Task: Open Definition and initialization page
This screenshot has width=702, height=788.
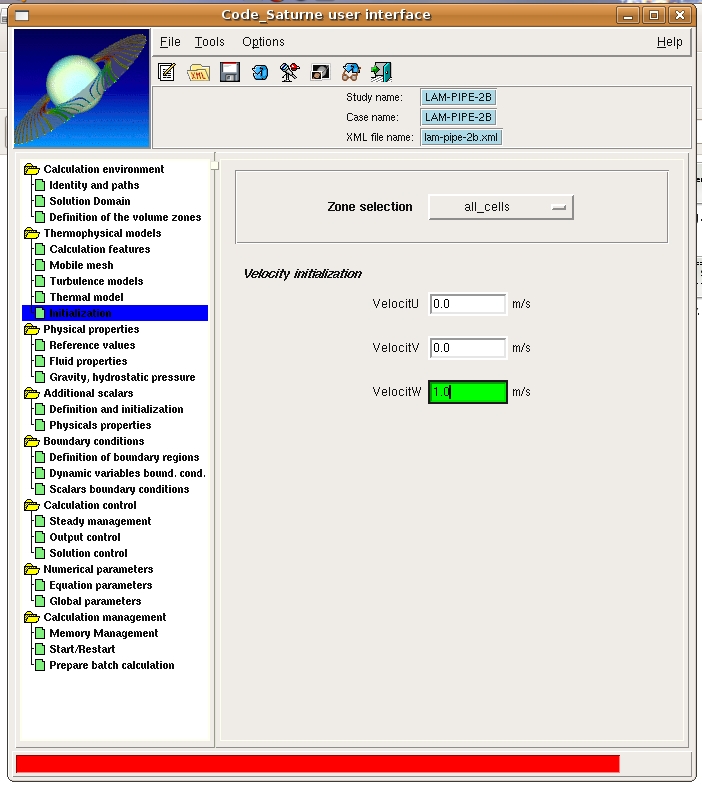Action: 116,410
